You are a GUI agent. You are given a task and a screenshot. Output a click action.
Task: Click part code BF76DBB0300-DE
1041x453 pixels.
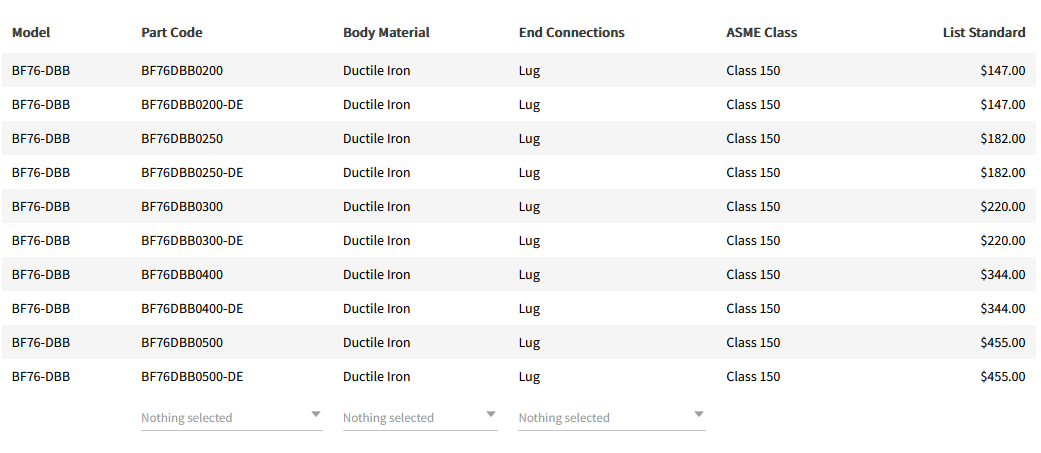click(x=192, y=241)
